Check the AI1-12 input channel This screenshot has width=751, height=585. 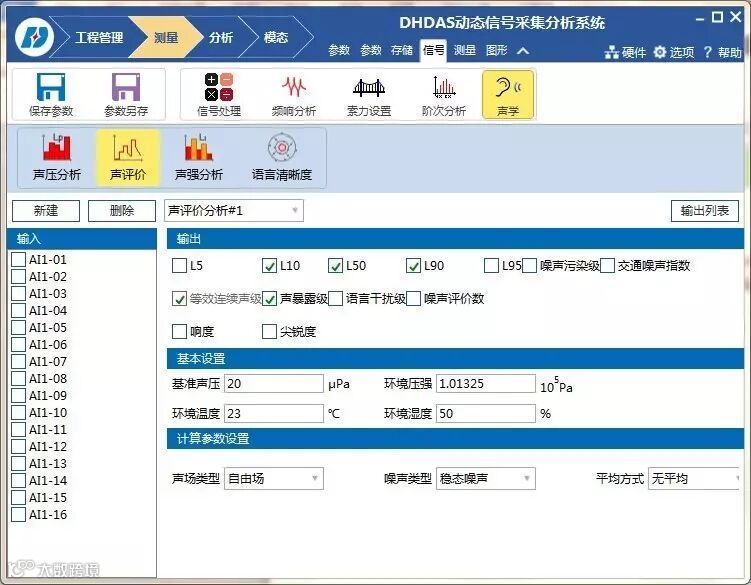pyautogui.click(x=18, y=447)
